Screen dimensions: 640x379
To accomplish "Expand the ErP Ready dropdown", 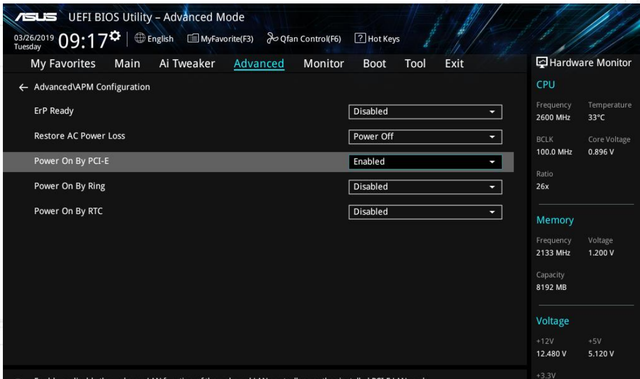I will (425, 112).
